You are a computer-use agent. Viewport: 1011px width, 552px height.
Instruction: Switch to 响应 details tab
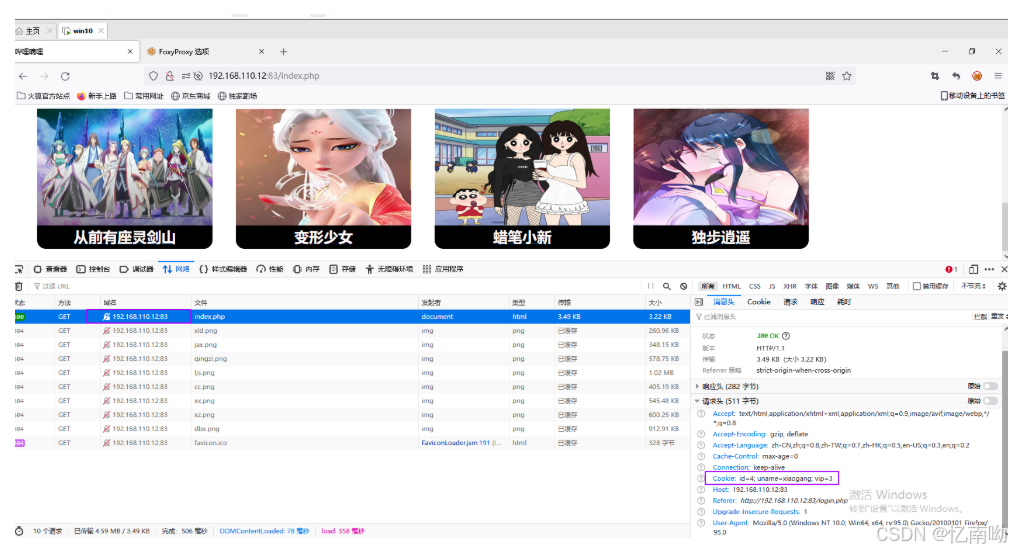(818, 302)
